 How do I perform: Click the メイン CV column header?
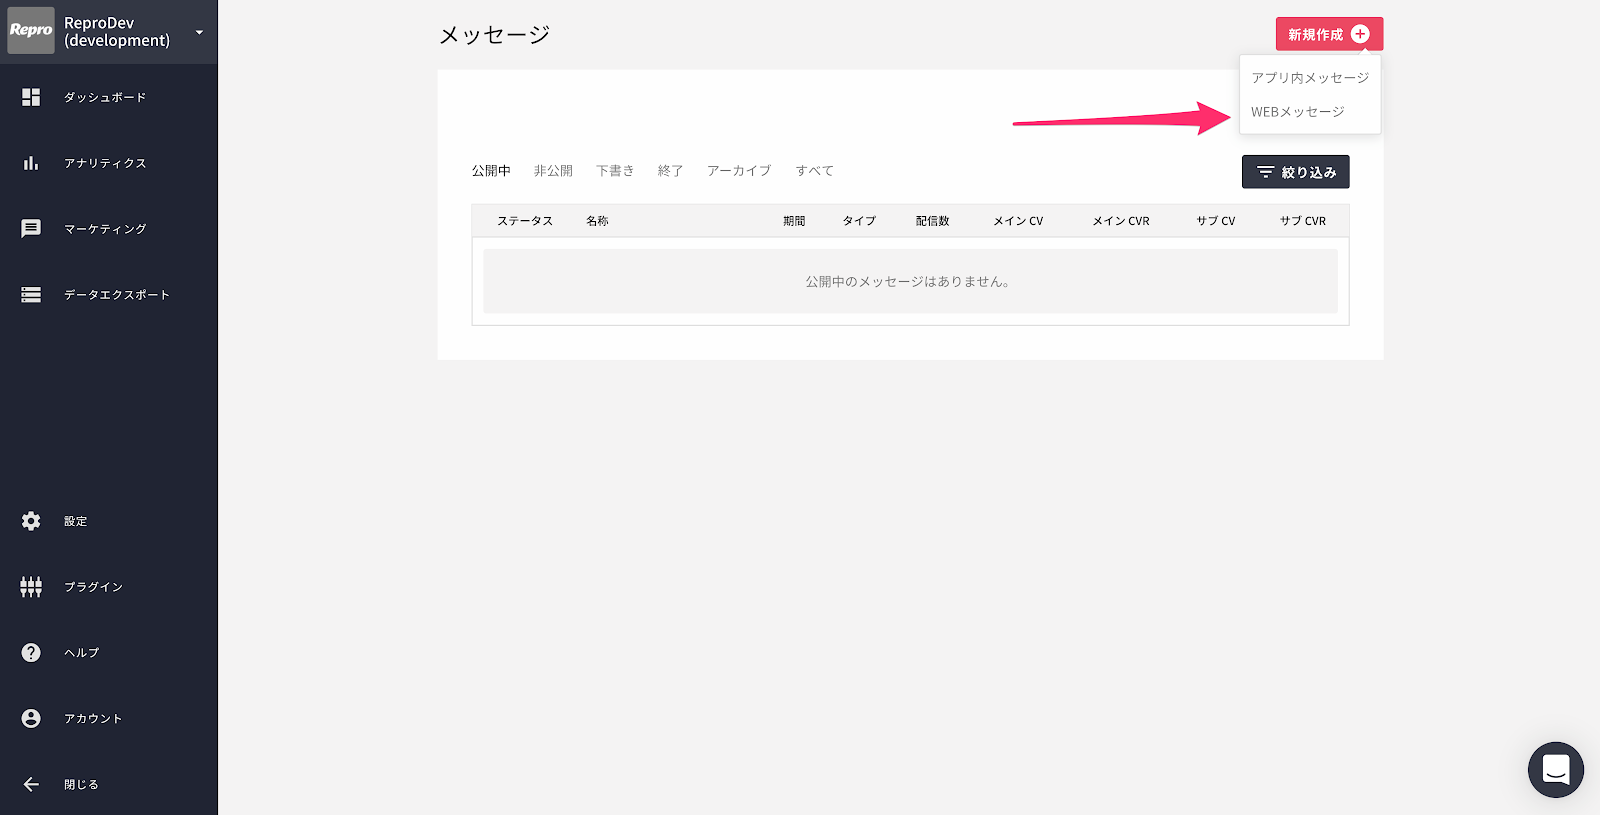coord(1018,221)
